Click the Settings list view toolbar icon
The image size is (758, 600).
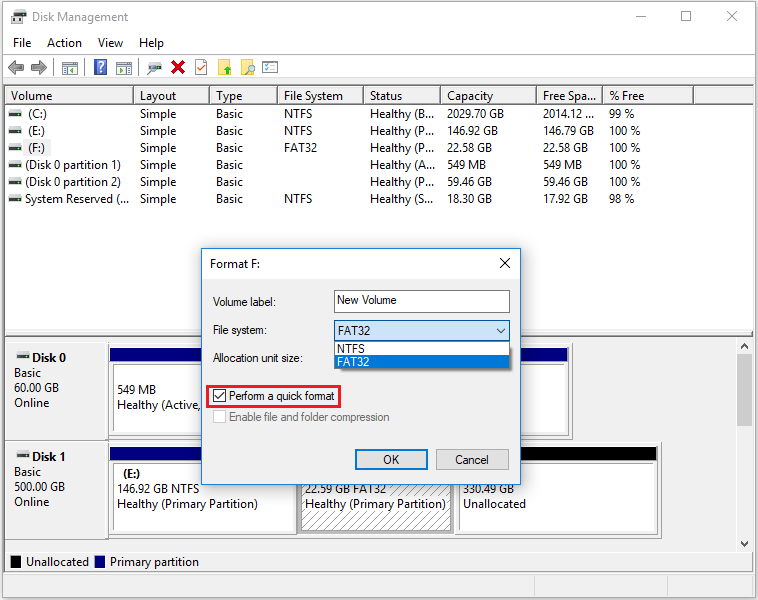(x=270, y=67)
